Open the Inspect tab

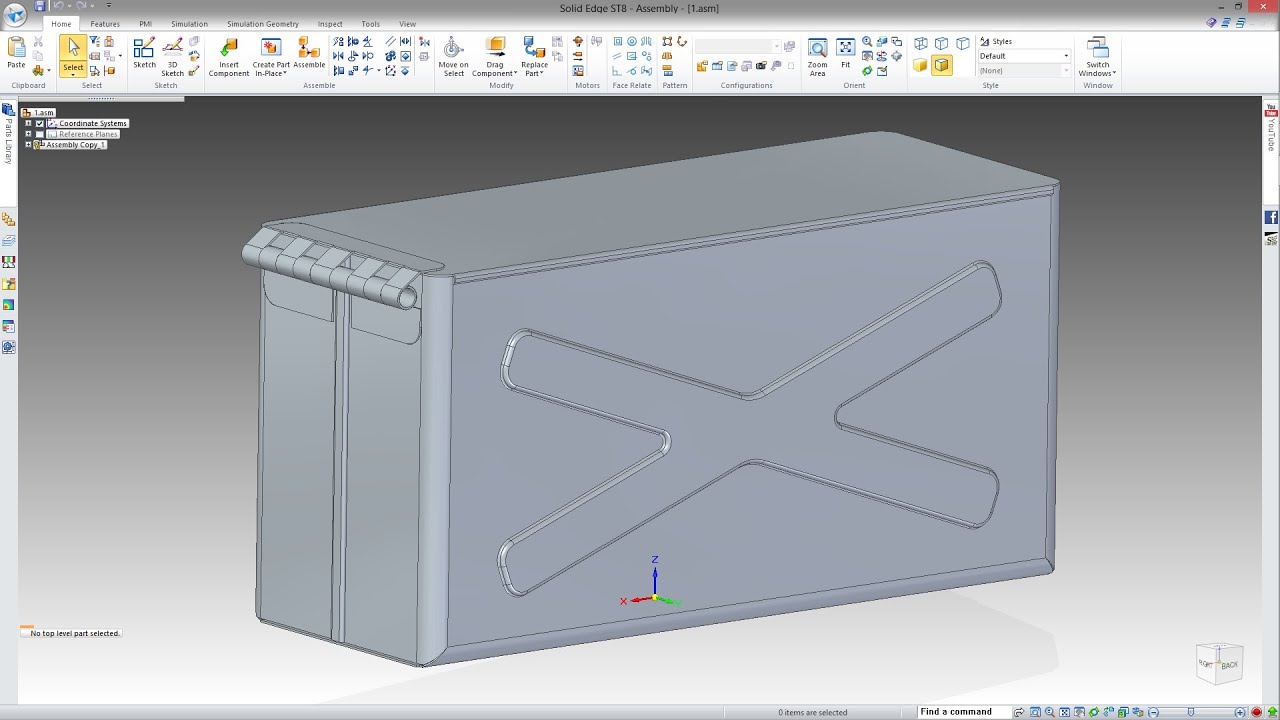click(x=330, y=24)
